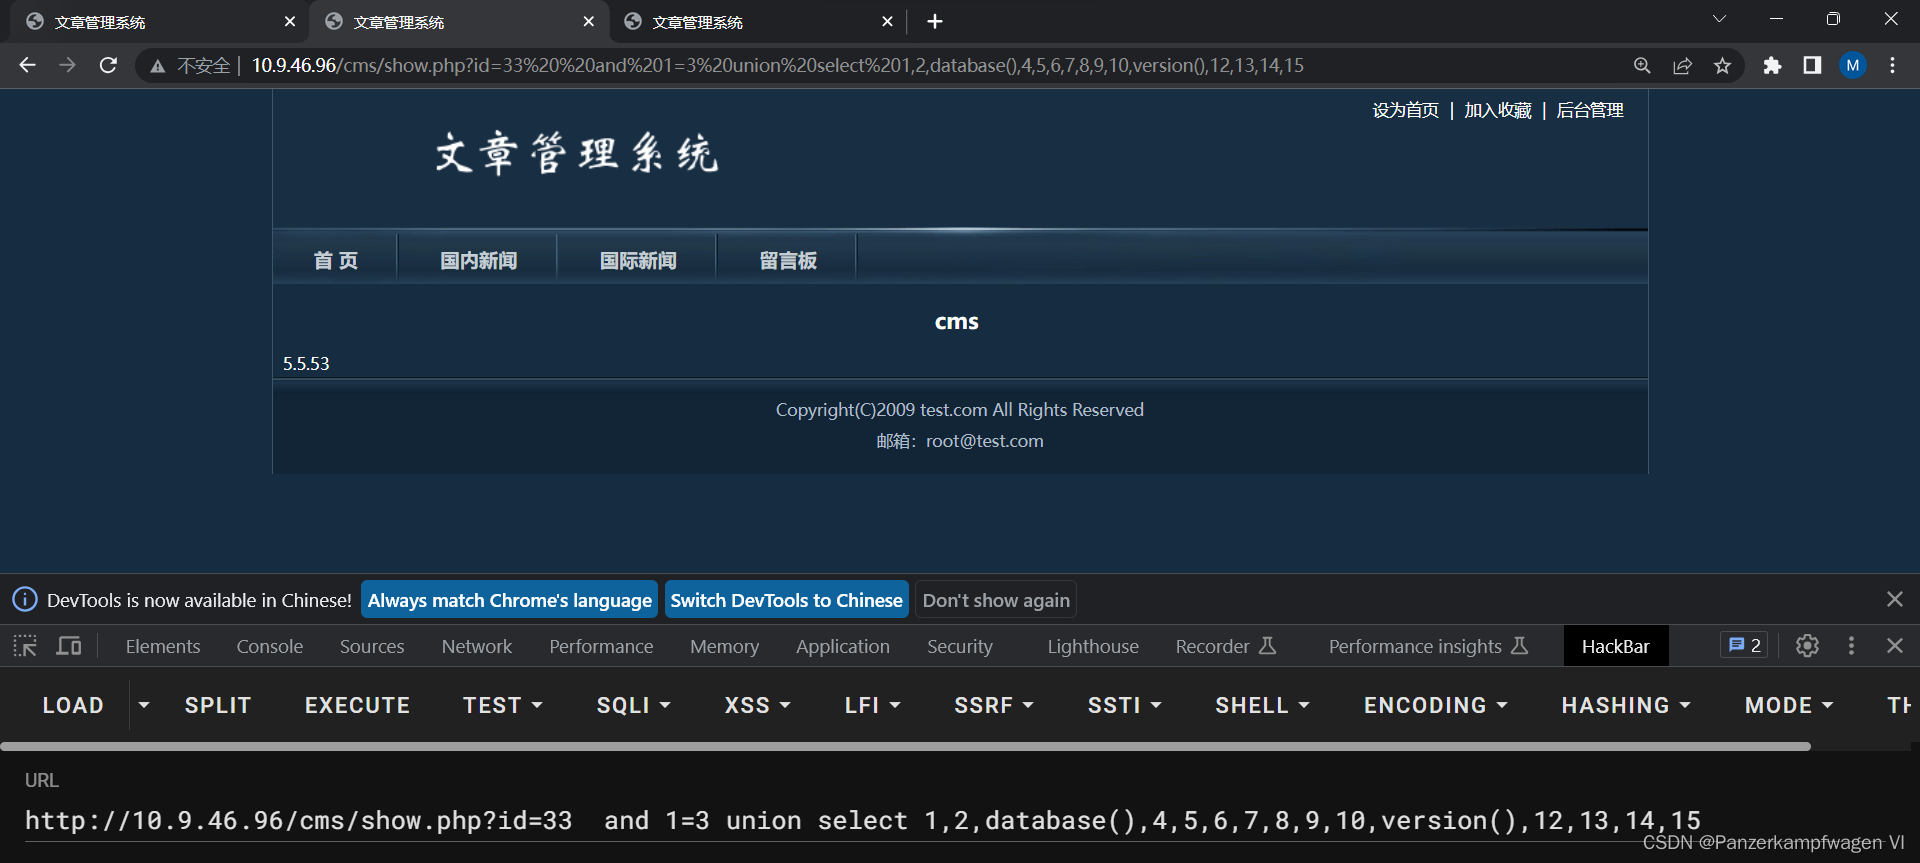Switch to the Application panel
This screenshot has height=863, width=1920.
[843, 647]
